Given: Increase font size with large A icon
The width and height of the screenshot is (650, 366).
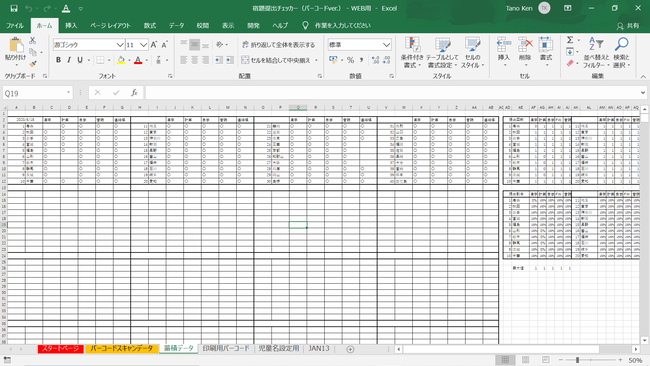Looking at the screenshot, I should pyautogui.click(x=154, y=44).
